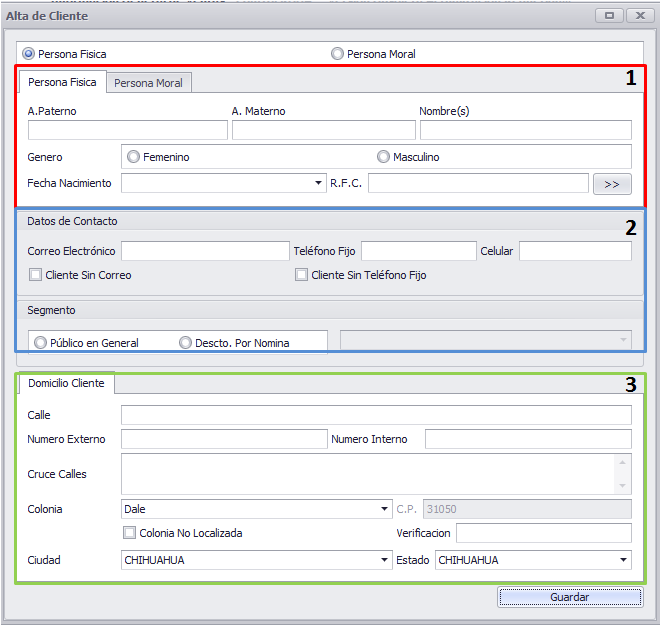The height and width of the screenshot is (627, 661).
Task: Click the A.Paterno text field
Action: coord(128,130)
